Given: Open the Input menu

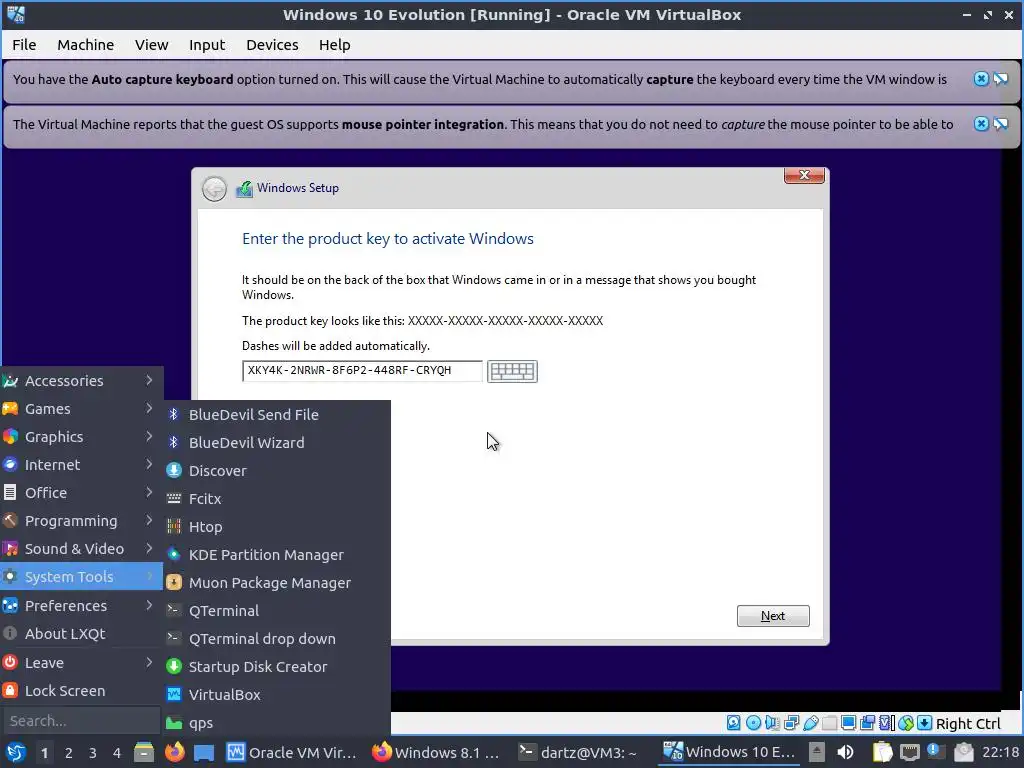Looking at the screenshot, I should pos(207,44).
